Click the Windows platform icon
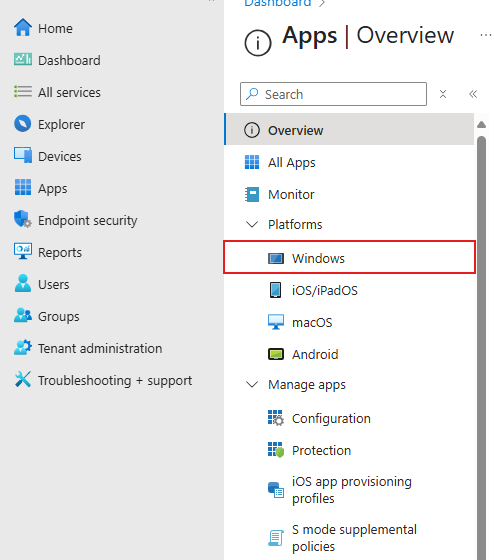 [276, 258]
